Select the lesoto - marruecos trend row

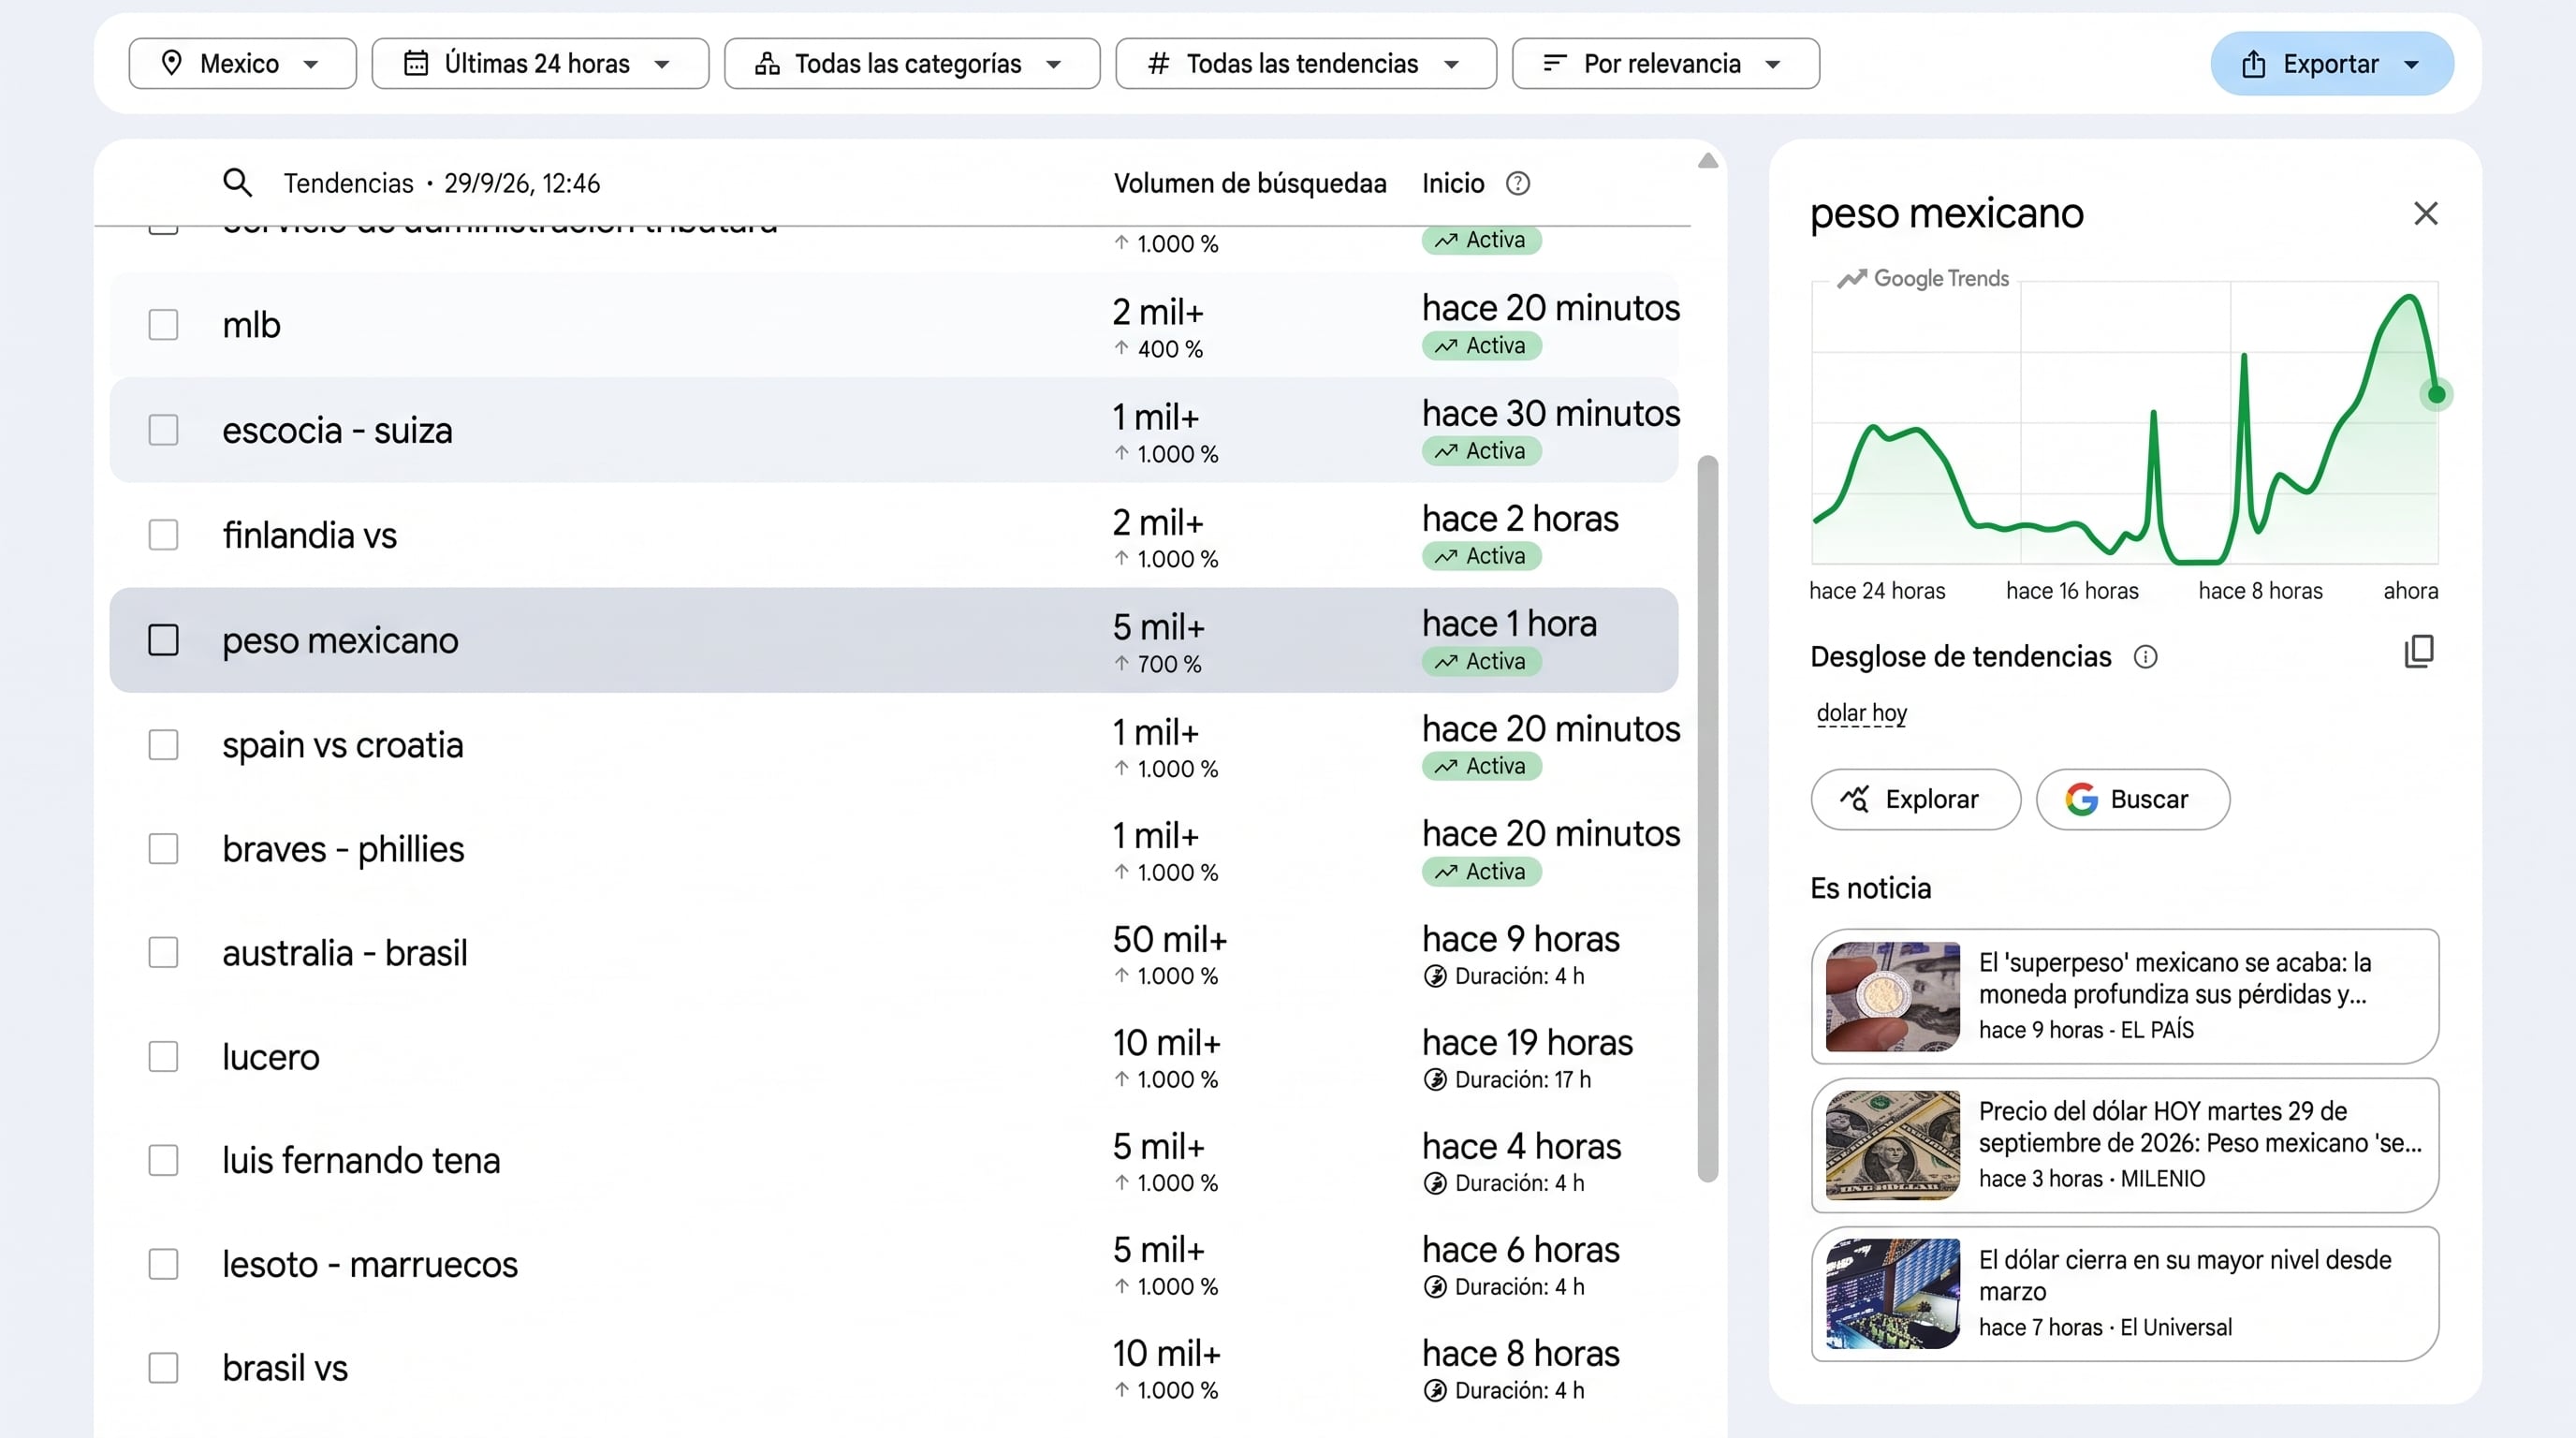point(894,1264)
